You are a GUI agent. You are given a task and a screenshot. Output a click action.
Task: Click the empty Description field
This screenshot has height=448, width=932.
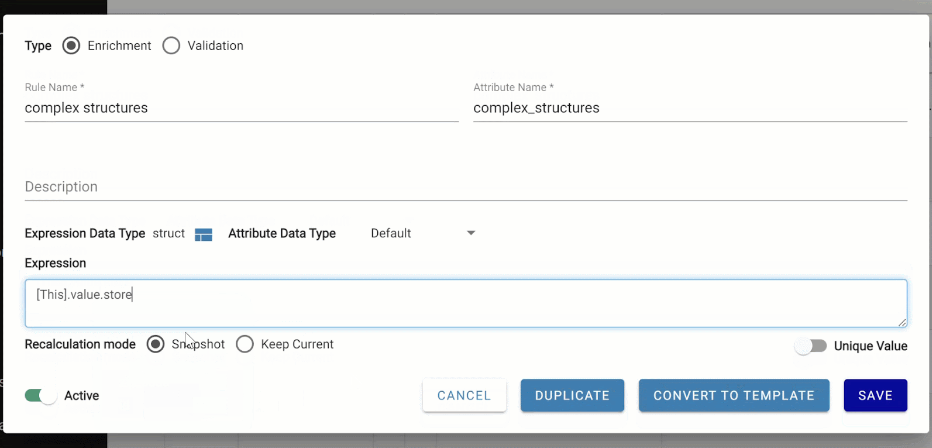[x=465, y=187]
